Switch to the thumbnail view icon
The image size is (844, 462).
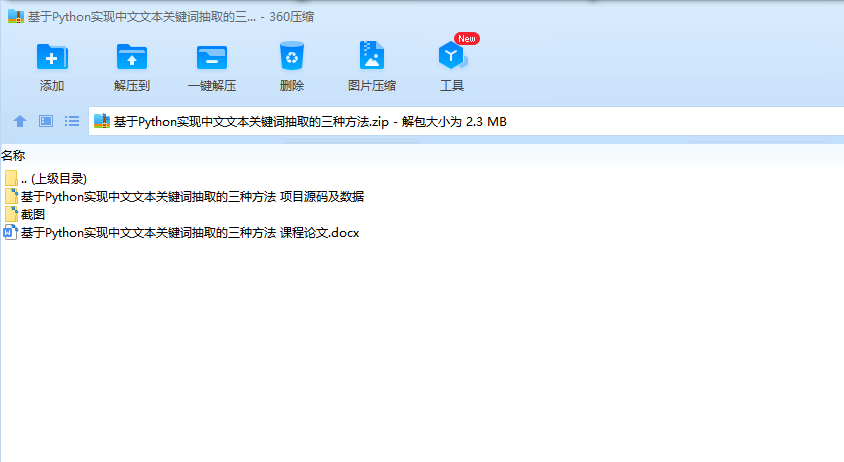[x=46, y=121]
